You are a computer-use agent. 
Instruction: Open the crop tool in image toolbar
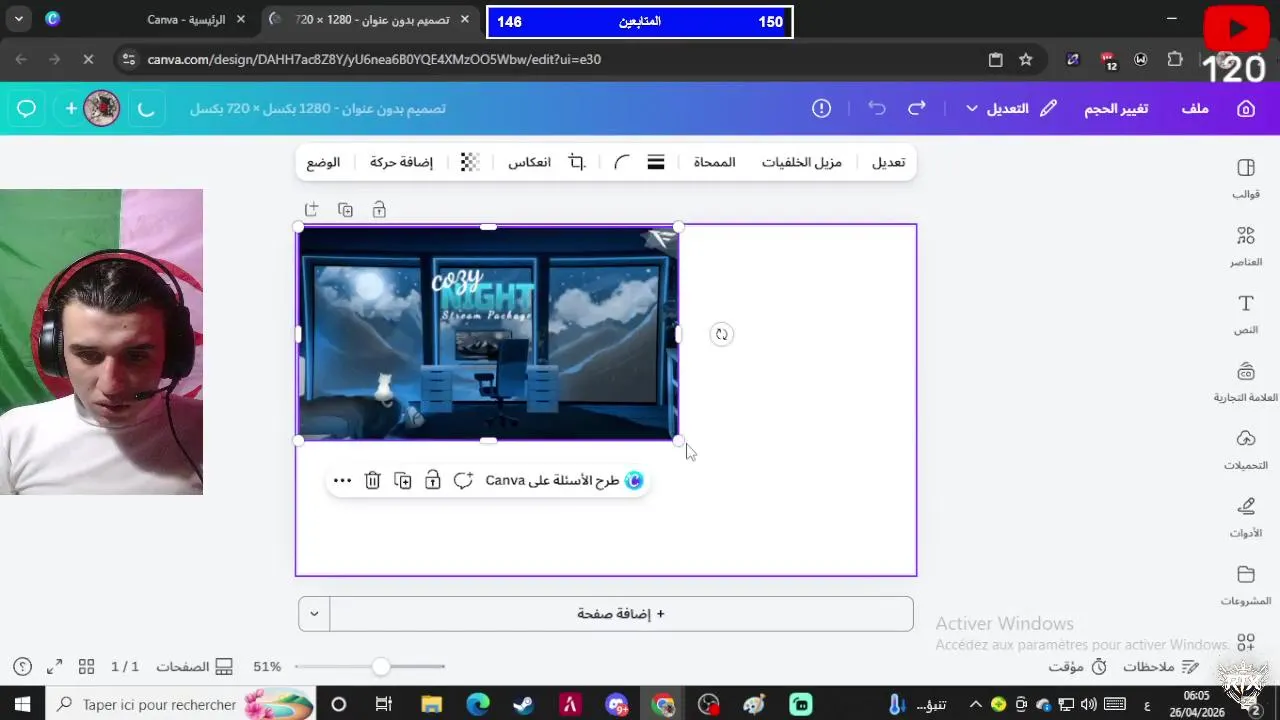pos(577,162)
